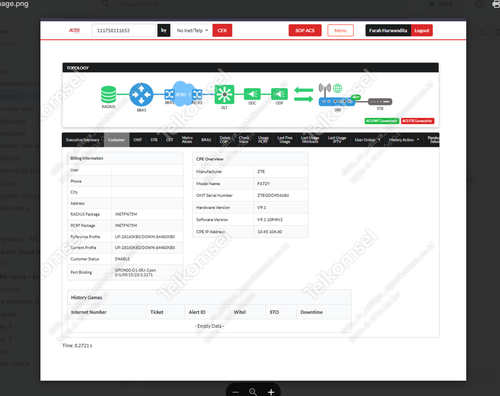
Task: Click the BRAS router icon in topology
Action: (141, 95)
